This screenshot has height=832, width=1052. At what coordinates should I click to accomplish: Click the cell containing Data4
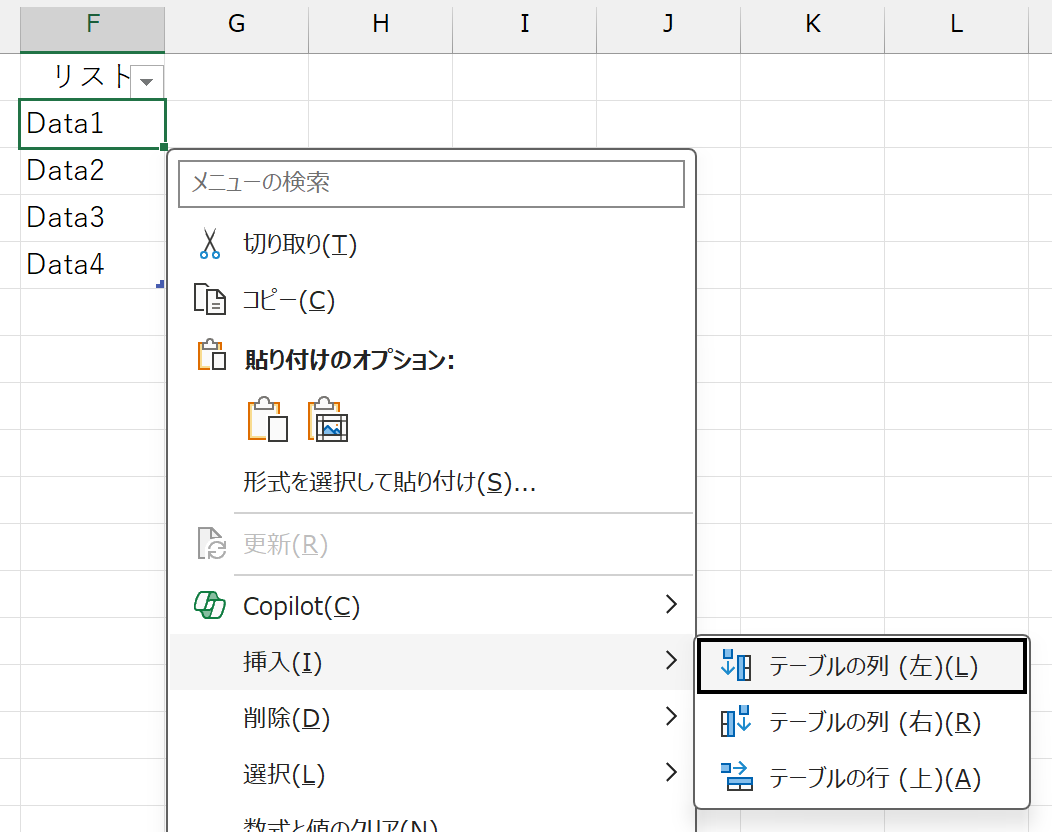coord(93,265)
